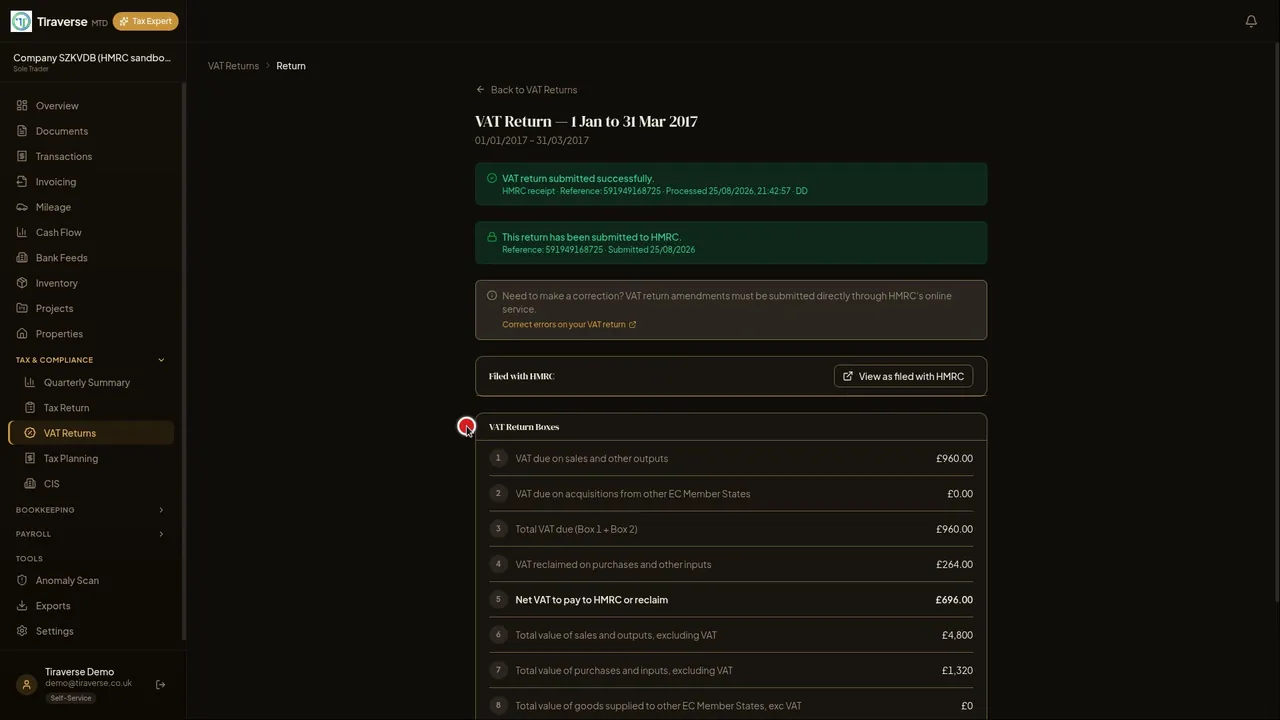Click the sign-out icon beside Tiraverse Demo
This screenshot has height=720, width=1280.
(160, 685)
